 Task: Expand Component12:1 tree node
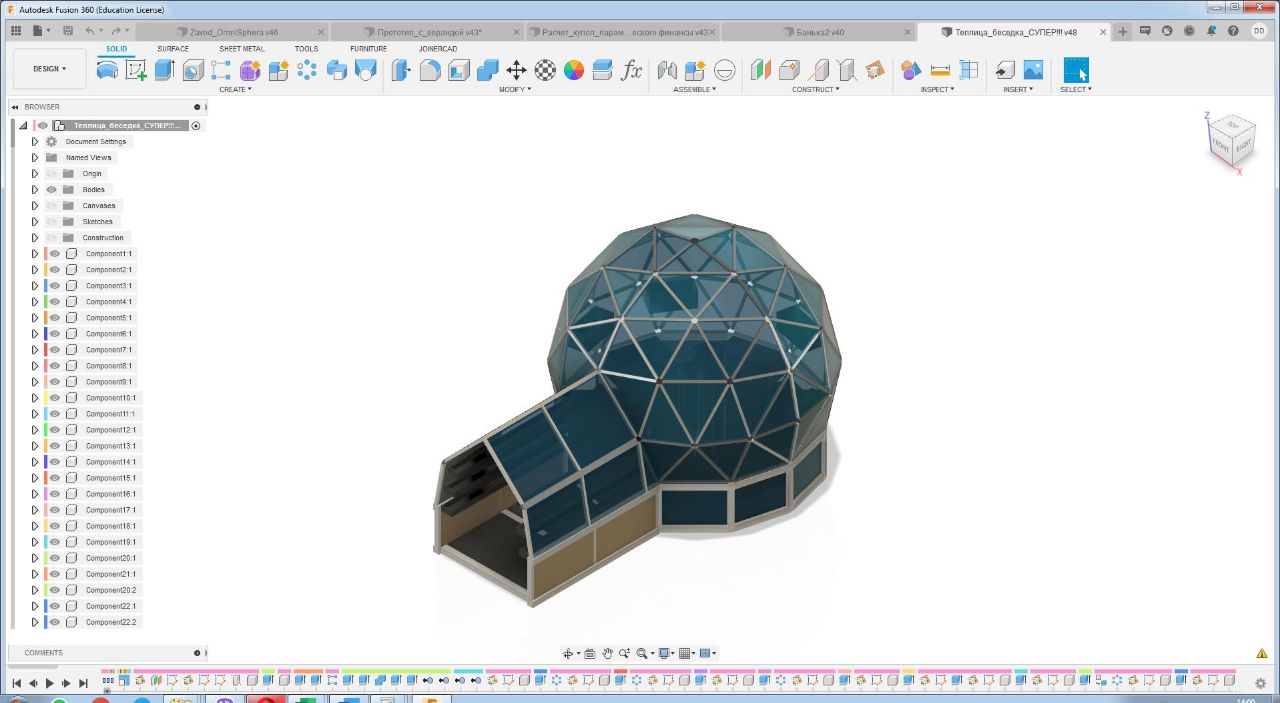(x=34, y=429)
